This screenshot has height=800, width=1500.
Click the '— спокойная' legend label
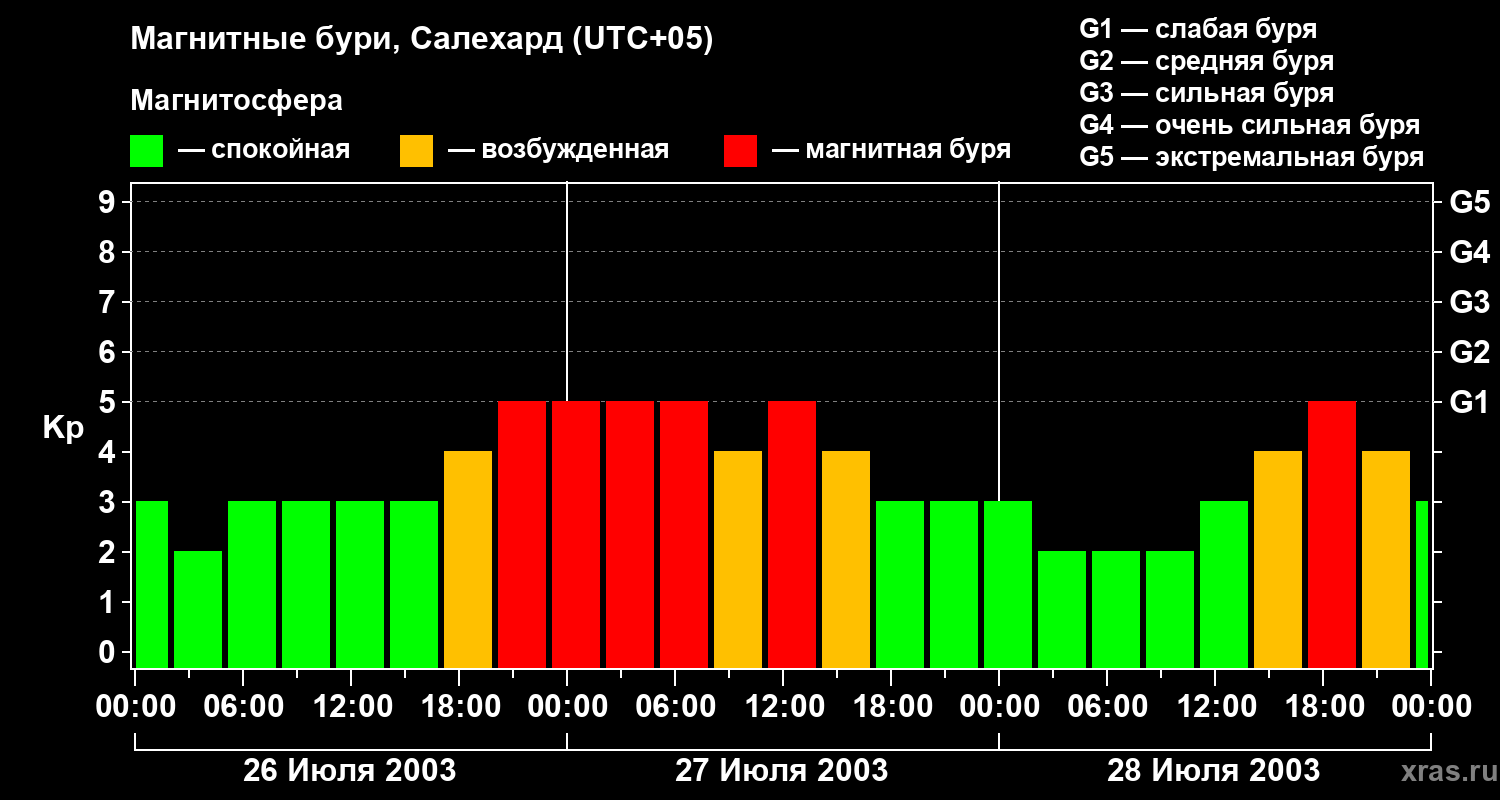[x=264, y=150]
